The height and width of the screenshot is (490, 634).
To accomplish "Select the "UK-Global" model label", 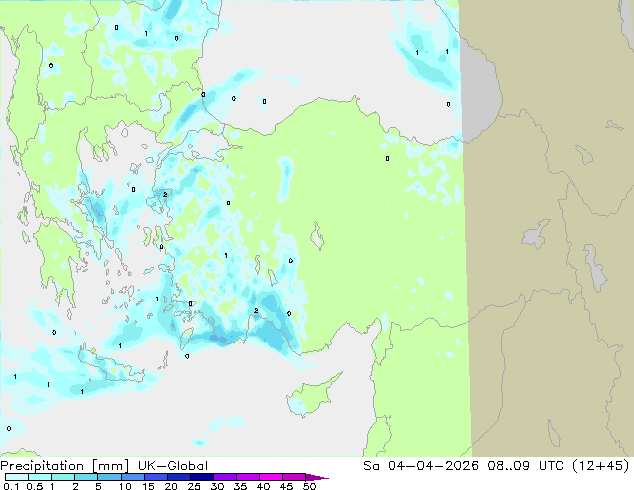I will tap(173, 466).
